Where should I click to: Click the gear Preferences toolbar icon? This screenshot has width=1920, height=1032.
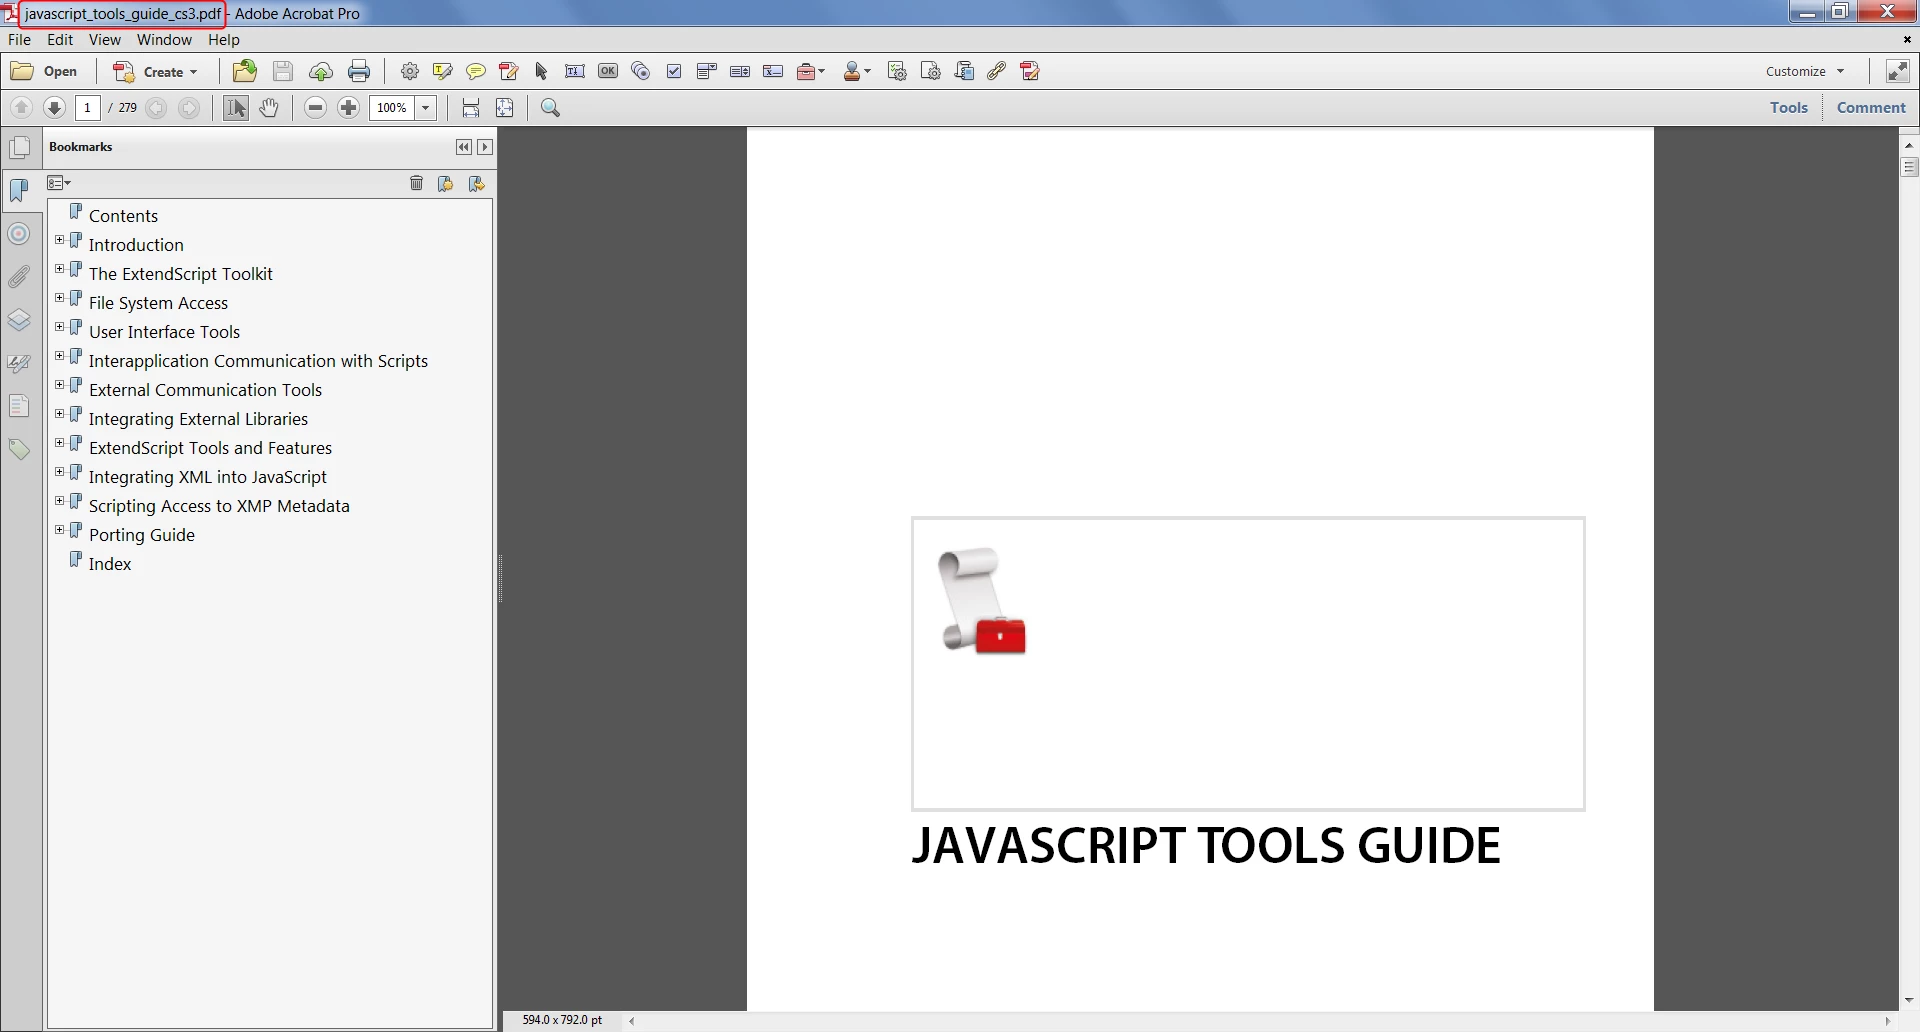pos(410,71)
